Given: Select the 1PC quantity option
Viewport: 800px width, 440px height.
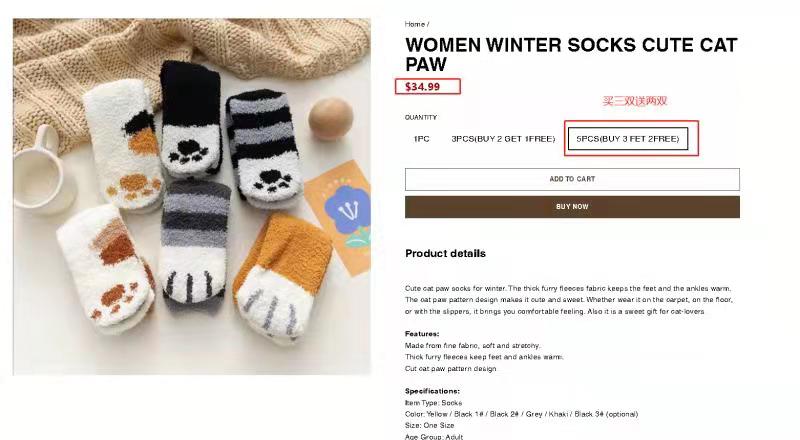Looking at the screenshot, I should tap(421, 139).
